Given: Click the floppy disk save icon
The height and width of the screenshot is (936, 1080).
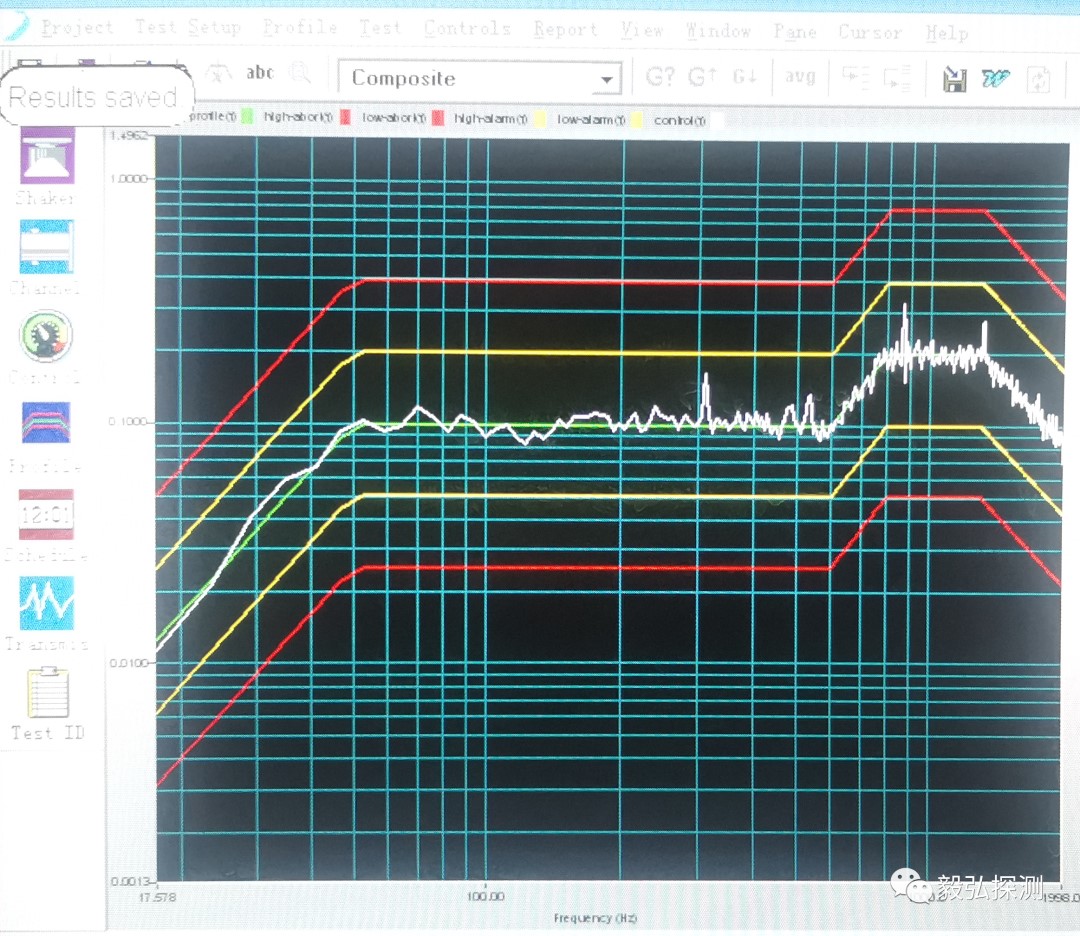Looking at the screenshot, I should [x=954, y=79].
